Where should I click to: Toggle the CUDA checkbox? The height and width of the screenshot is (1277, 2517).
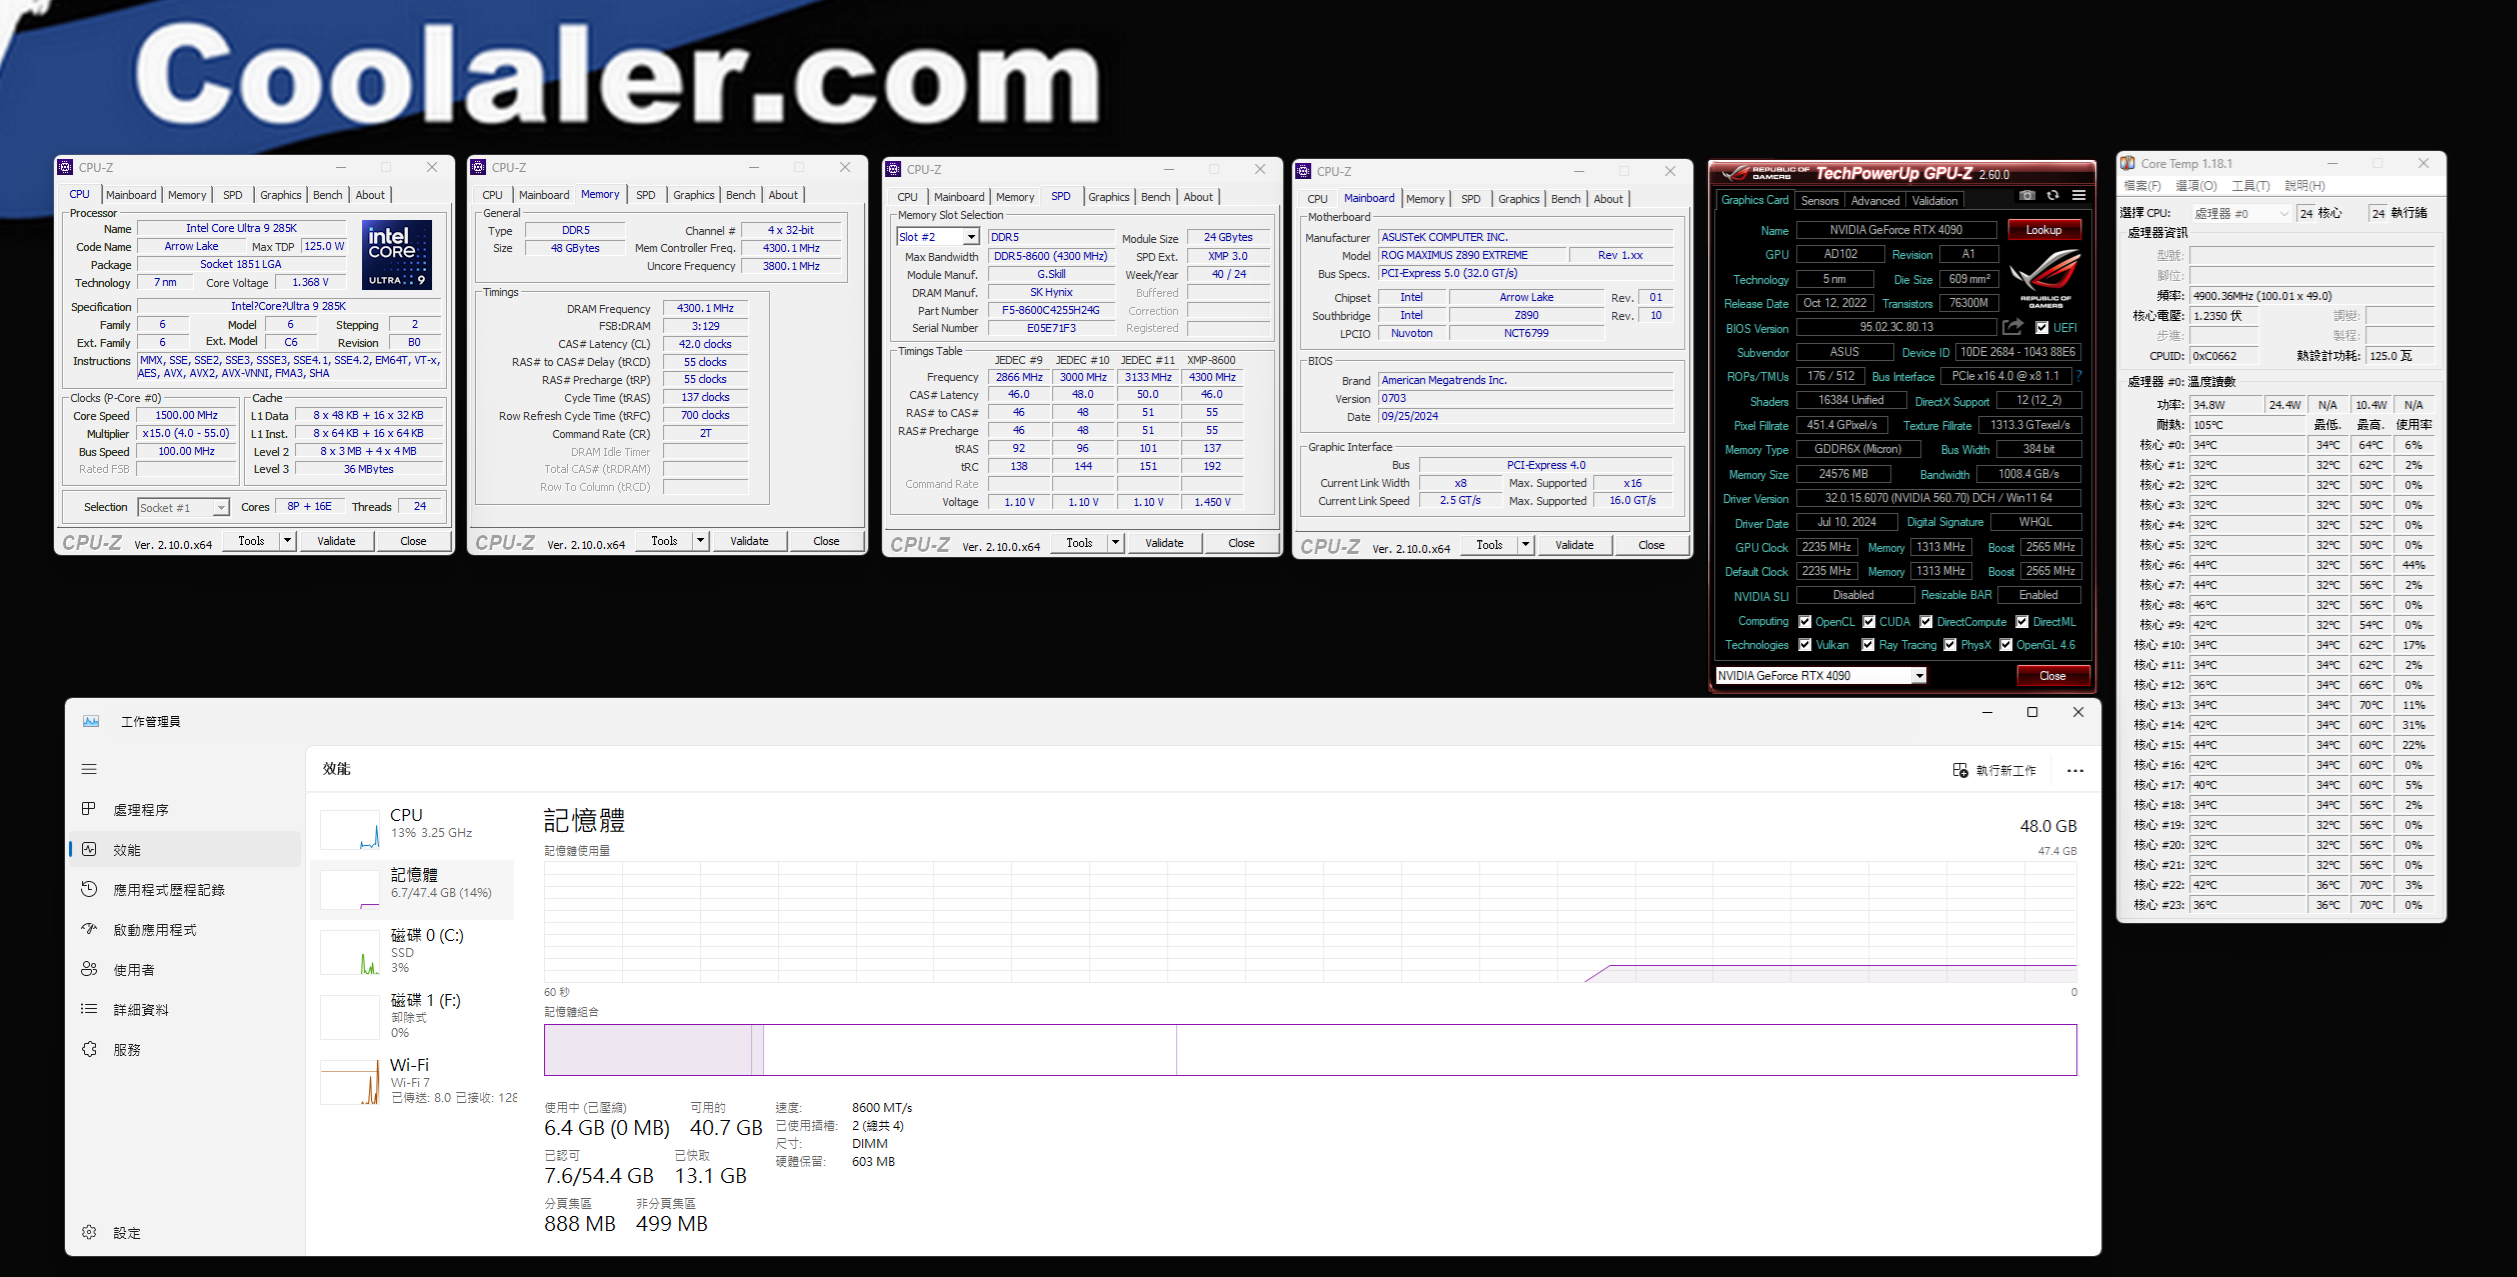1869,621
